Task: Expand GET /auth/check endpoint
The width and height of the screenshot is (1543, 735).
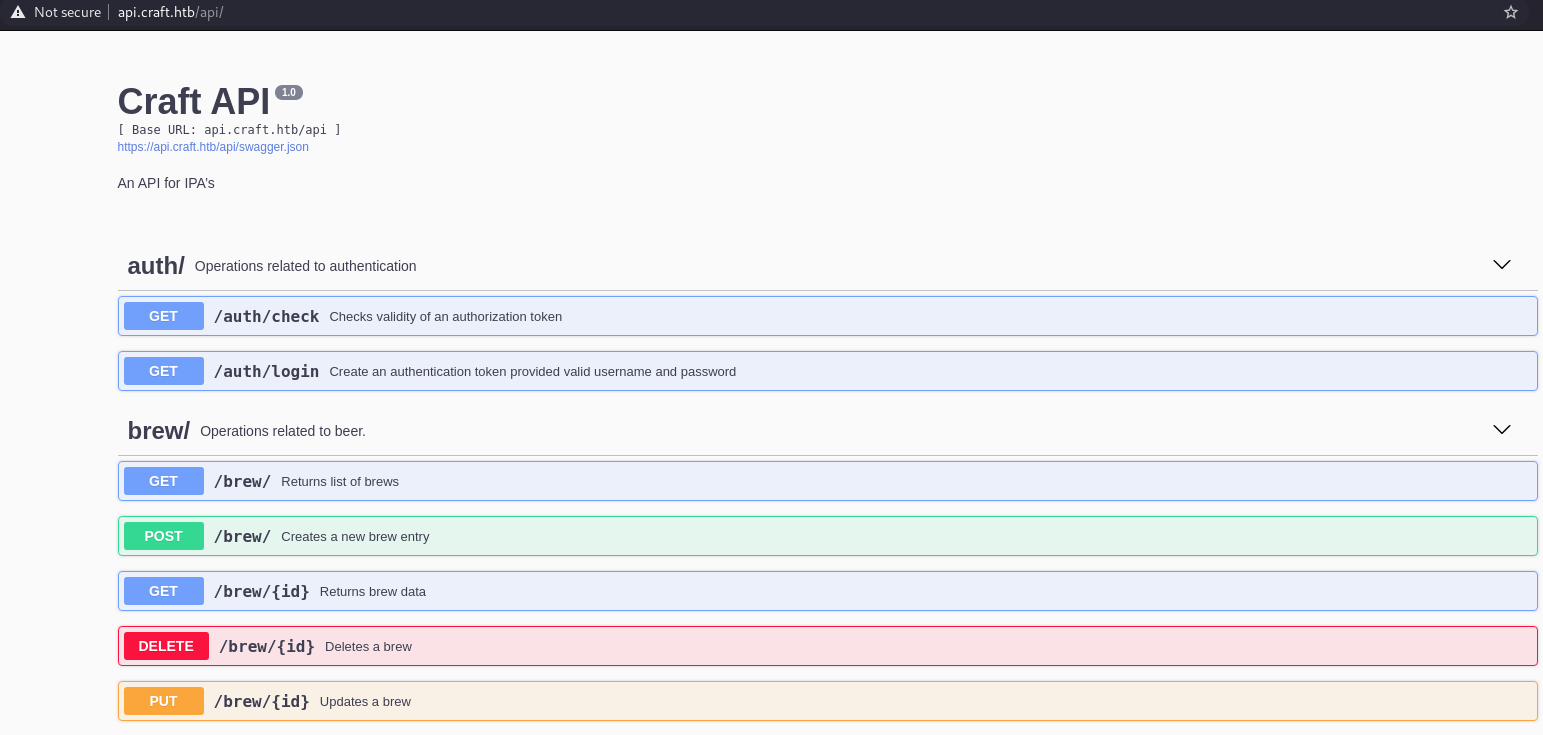Action: tap(827, 316)
